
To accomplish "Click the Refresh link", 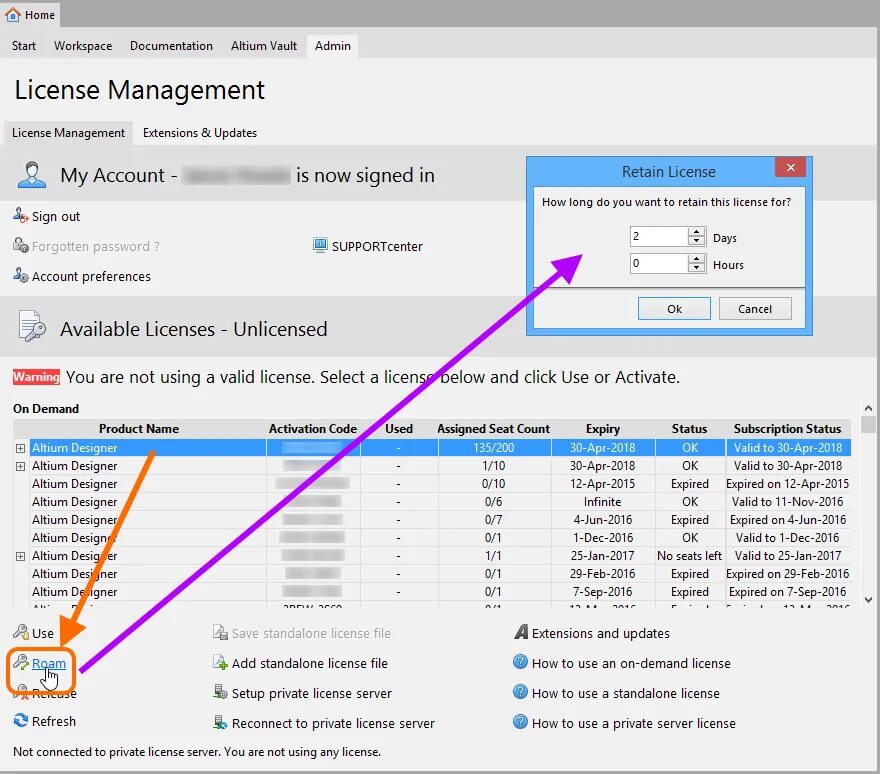I will pyautogui.click(x=53, y=721).
